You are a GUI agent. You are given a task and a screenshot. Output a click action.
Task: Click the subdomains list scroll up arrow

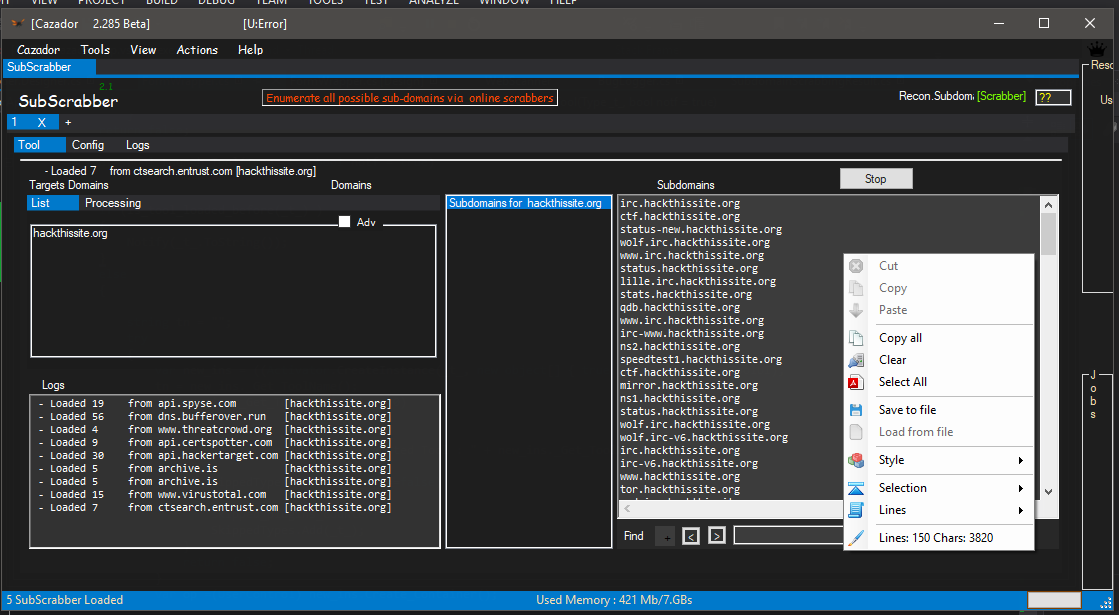click(x=1048, y=205)
